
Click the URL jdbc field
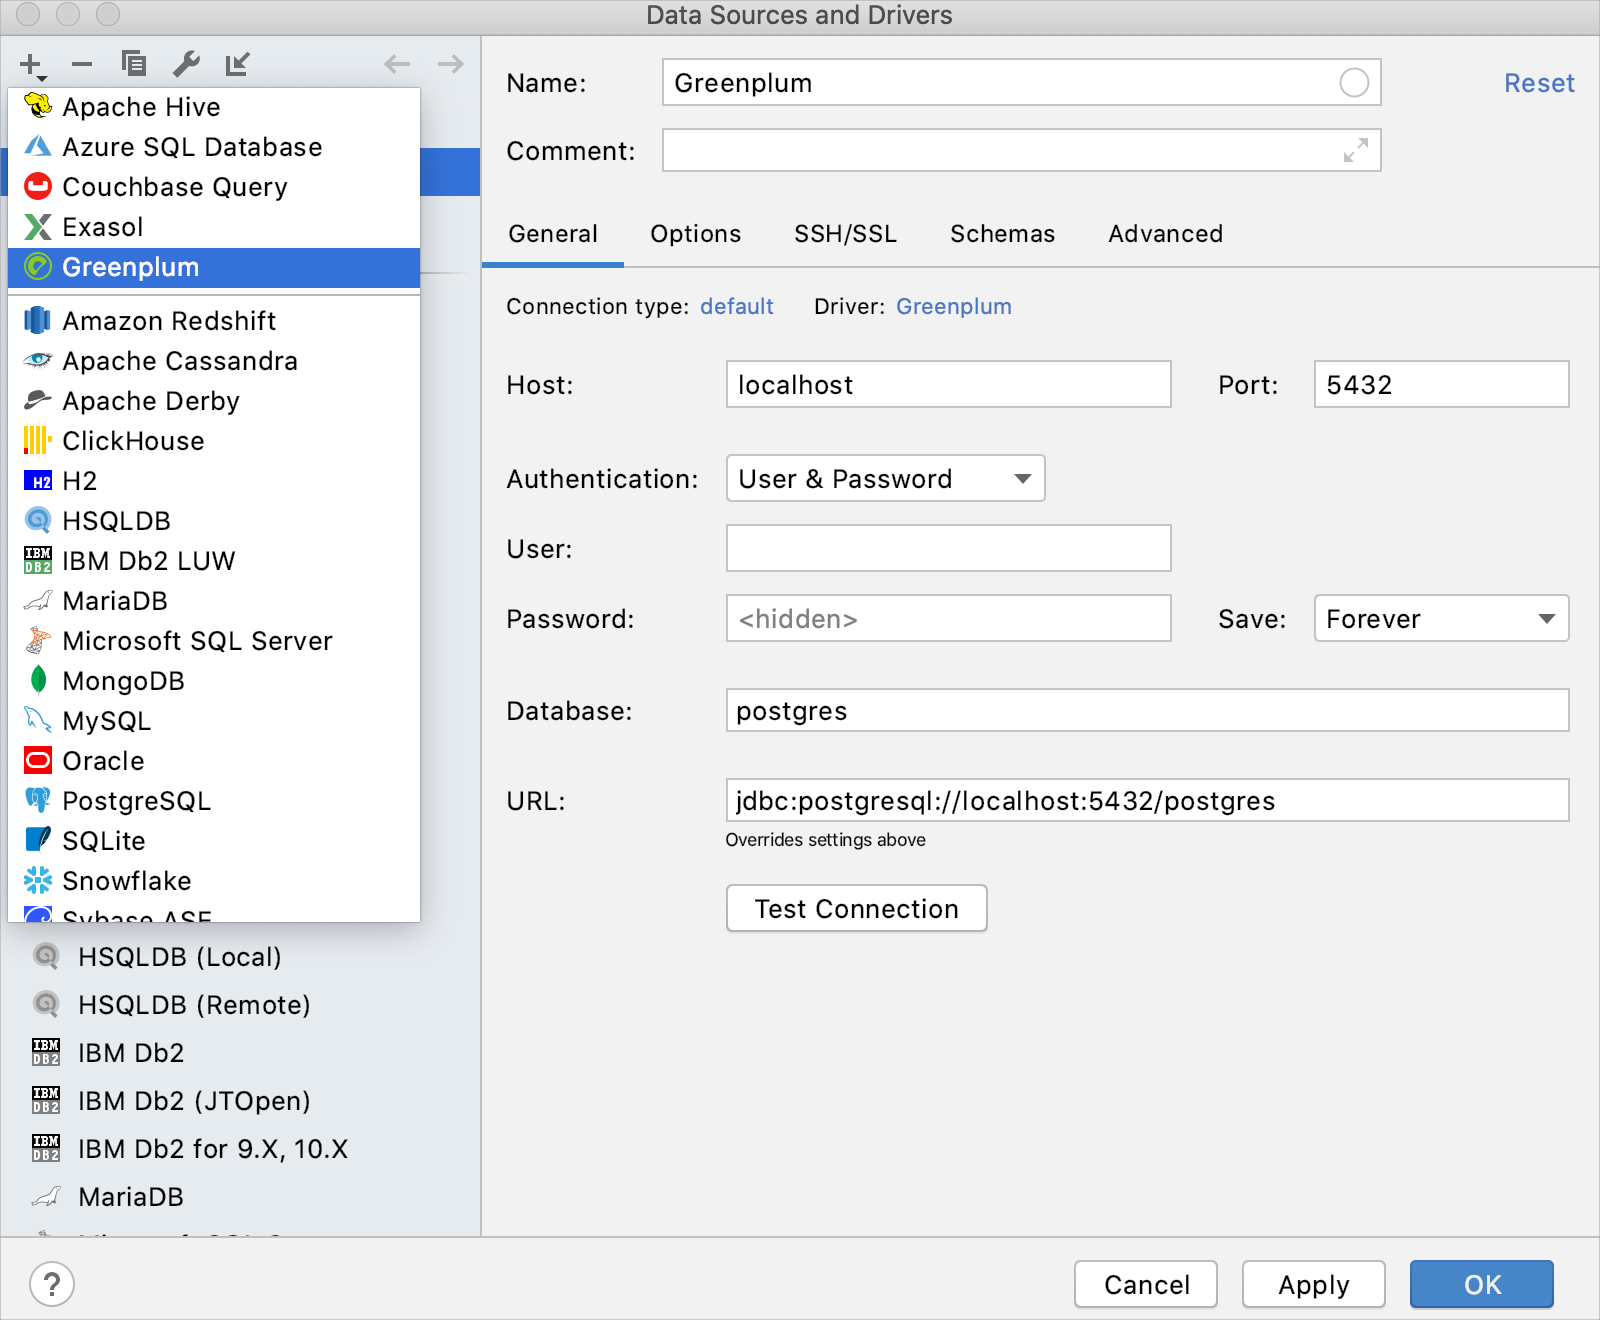click(1147, 800)
